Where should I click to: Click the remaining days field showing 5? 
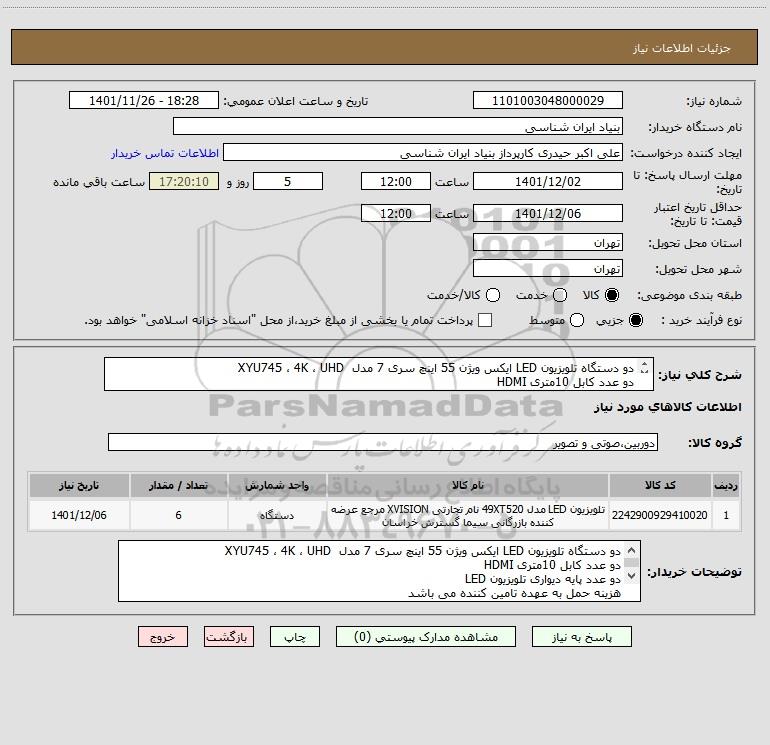(x=288, y=181)
